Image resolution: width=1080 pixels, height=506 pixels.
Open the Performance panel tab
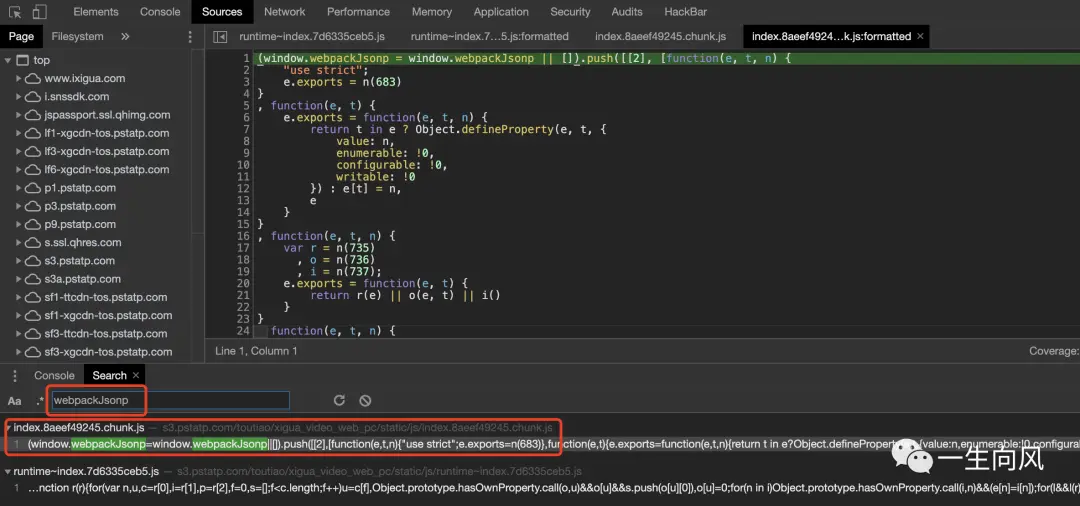[x=358, y=12]
